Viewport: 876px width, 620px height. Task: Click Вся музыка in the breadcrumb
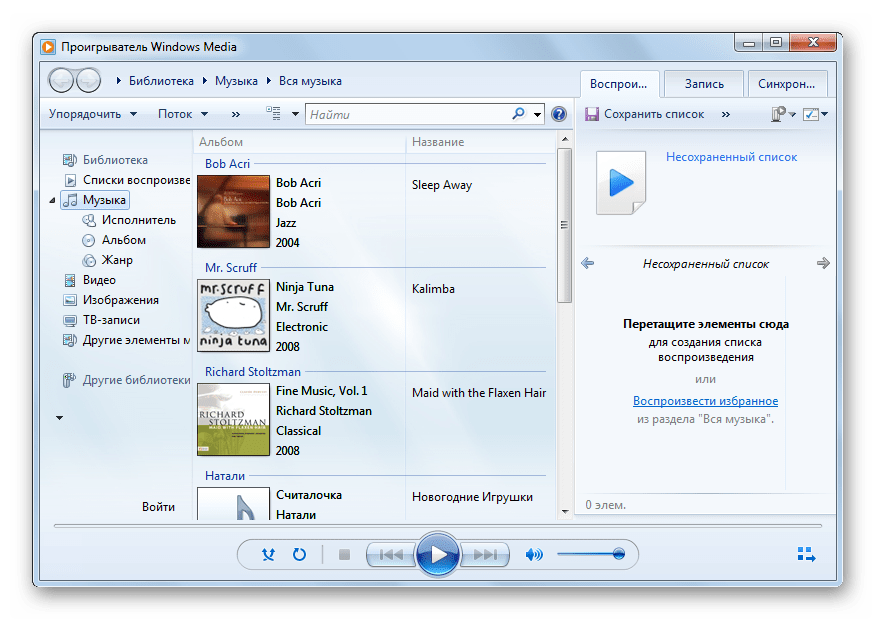(310, 81)
